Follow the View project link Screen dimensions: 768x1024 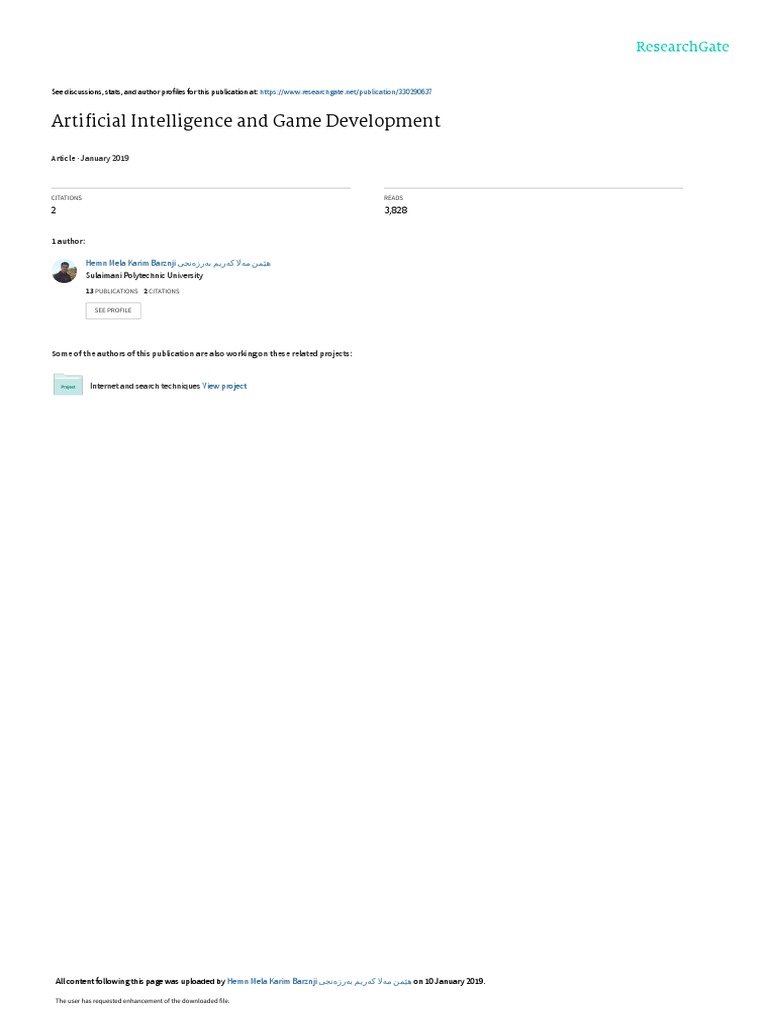[225, 386]
